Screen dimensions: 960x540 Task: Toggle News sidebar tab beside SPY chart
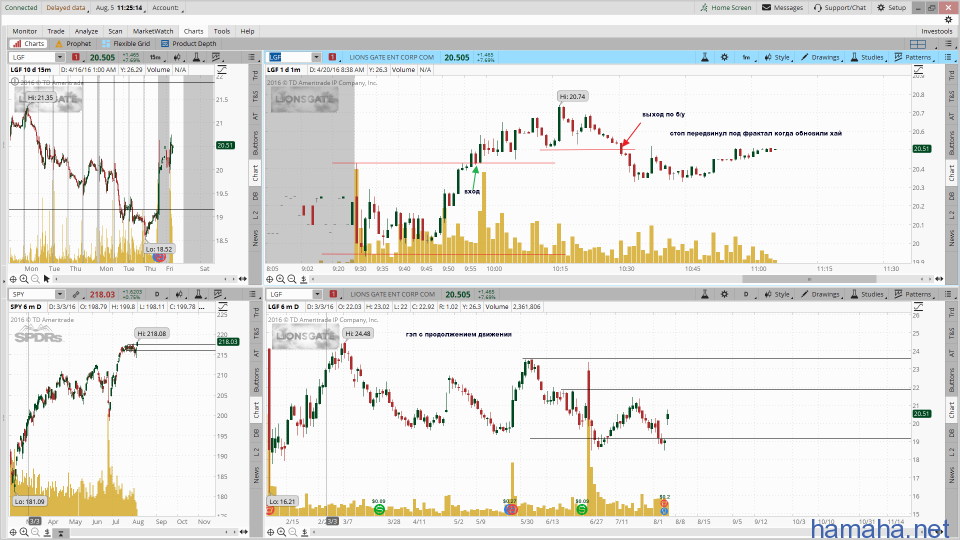(x=256, y=474)
